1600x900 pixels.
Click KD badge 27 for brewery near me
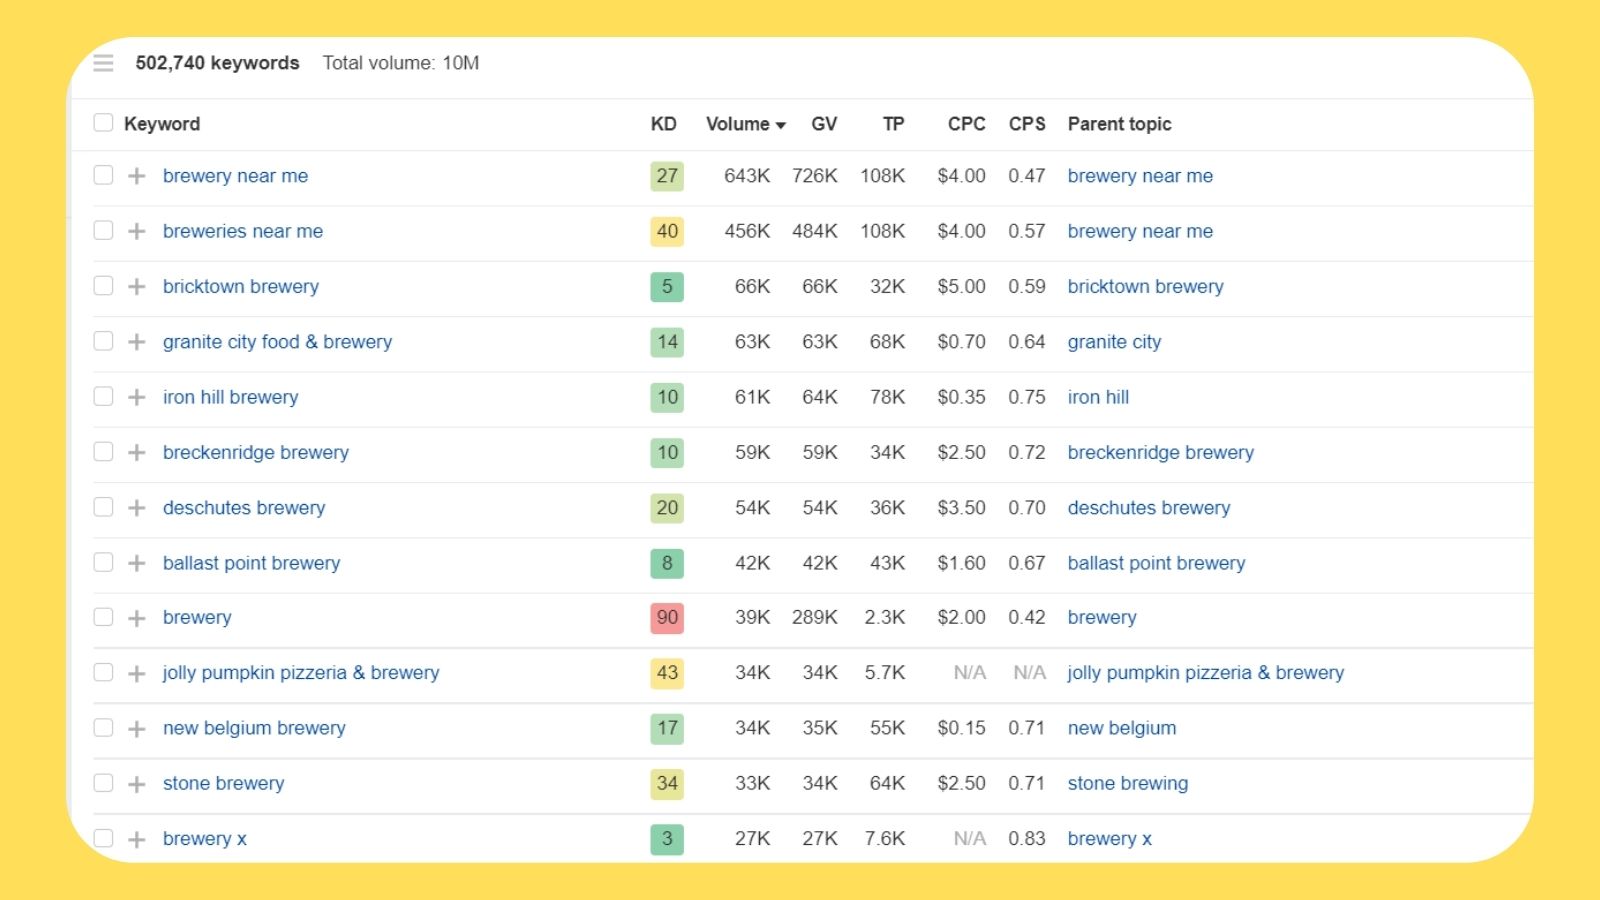[667, 176]
